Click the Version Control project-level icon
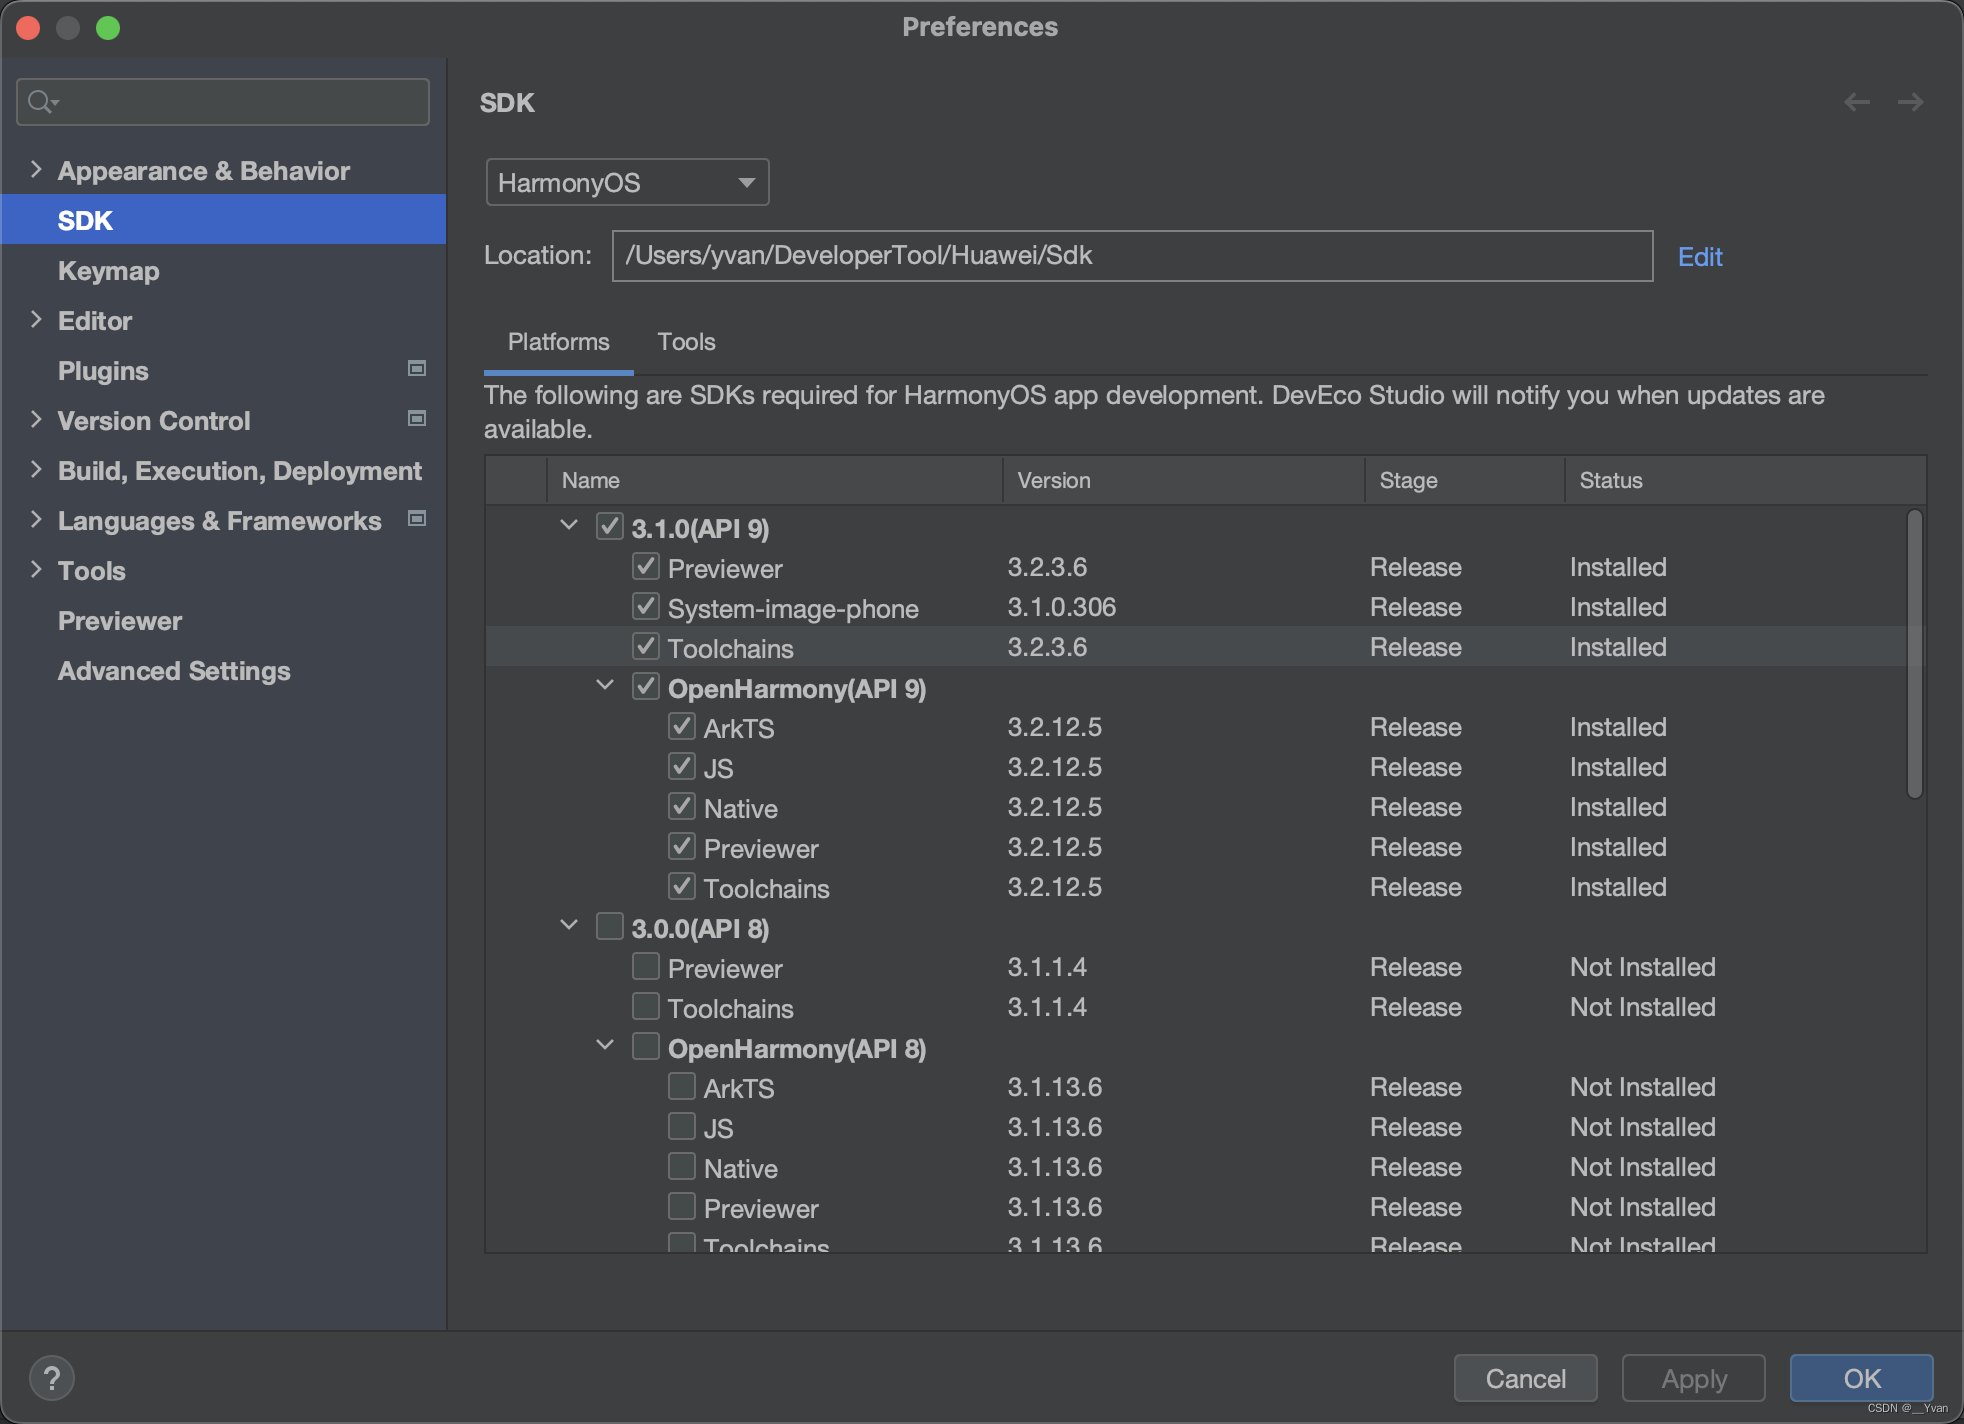The height and width of the screenshot is (1424, 1964). (417, 419)
